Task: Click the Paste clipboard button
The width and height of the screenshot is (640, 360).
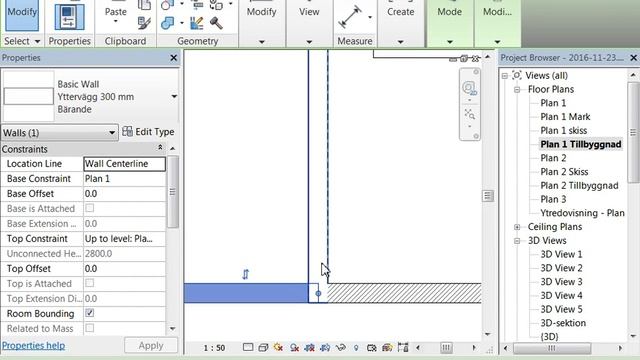Action: point(116,11)
